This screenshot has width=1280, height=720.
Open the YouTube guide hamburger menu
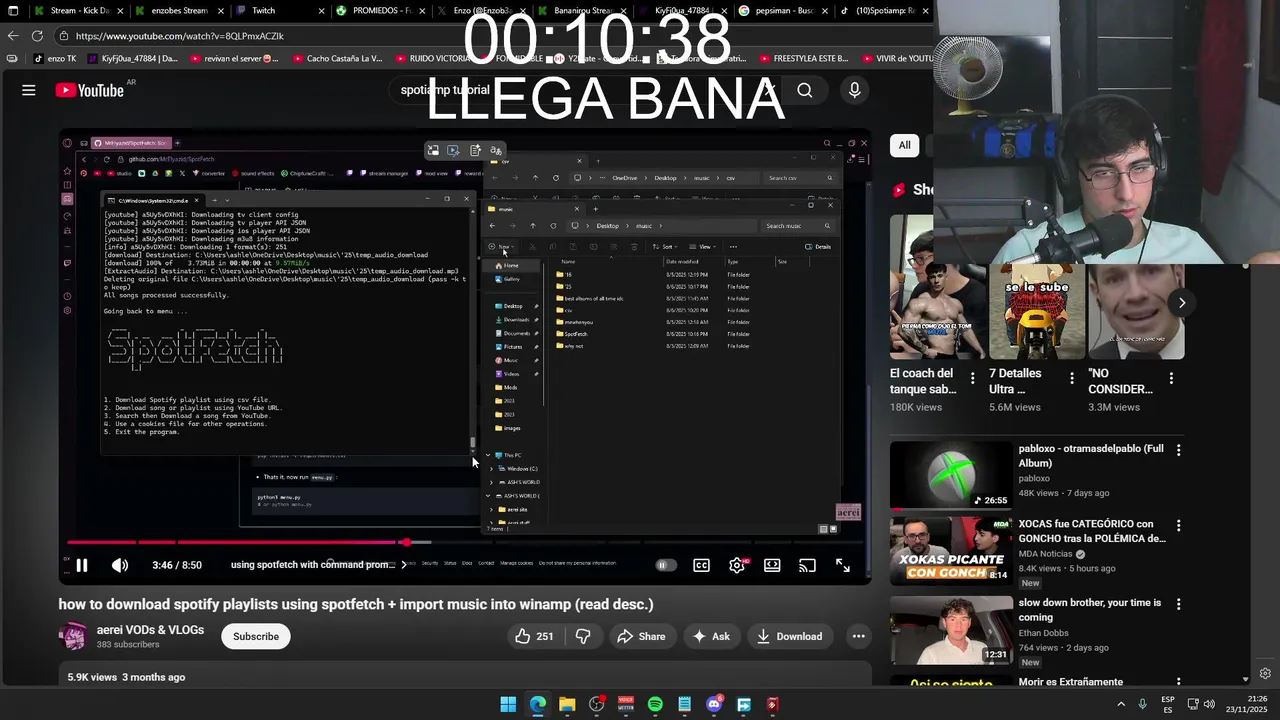click(x=29, y=90)
